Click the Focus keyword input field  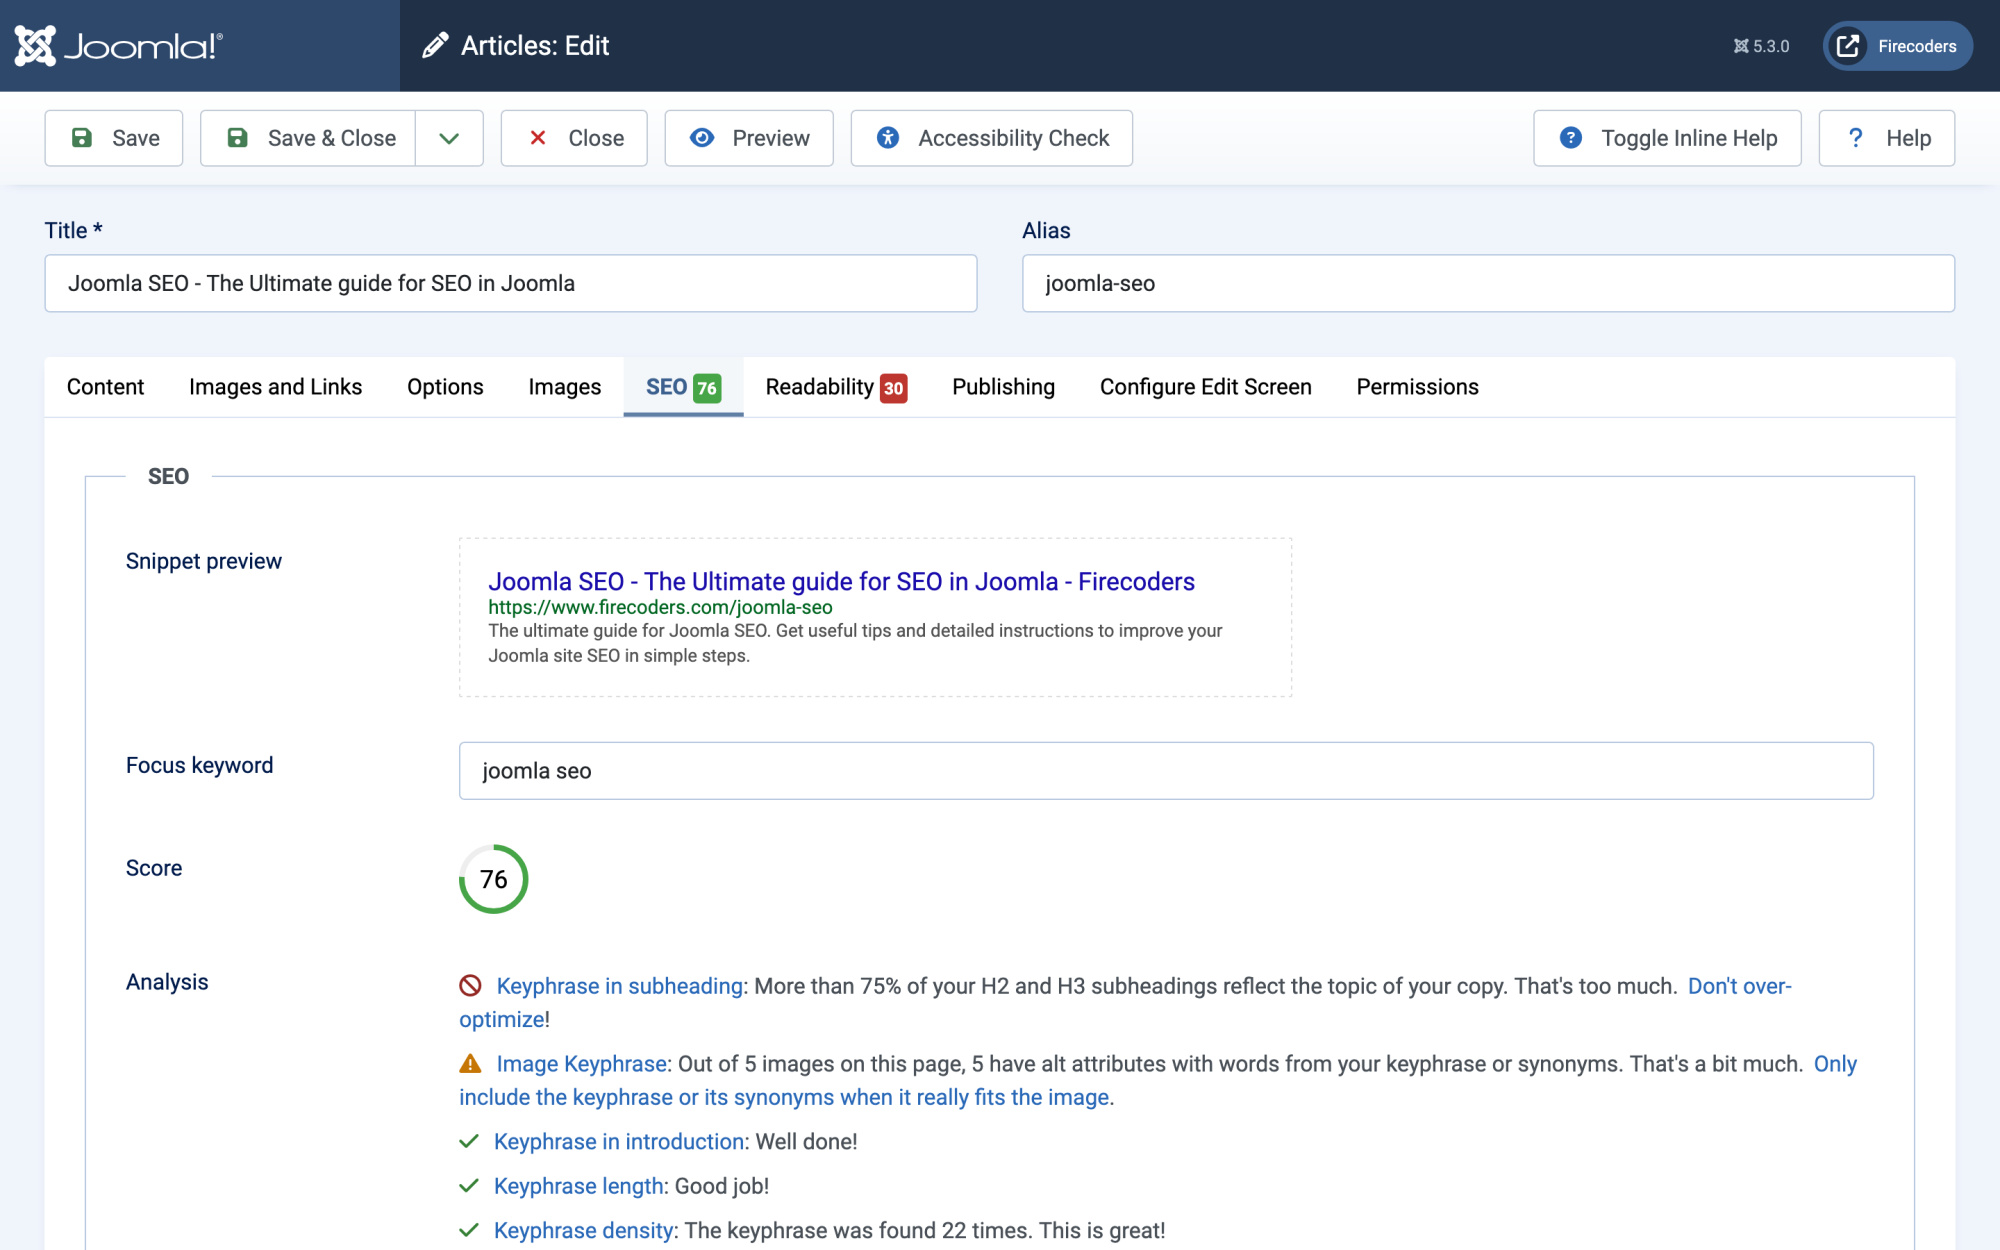click(x=1166, y=771)
